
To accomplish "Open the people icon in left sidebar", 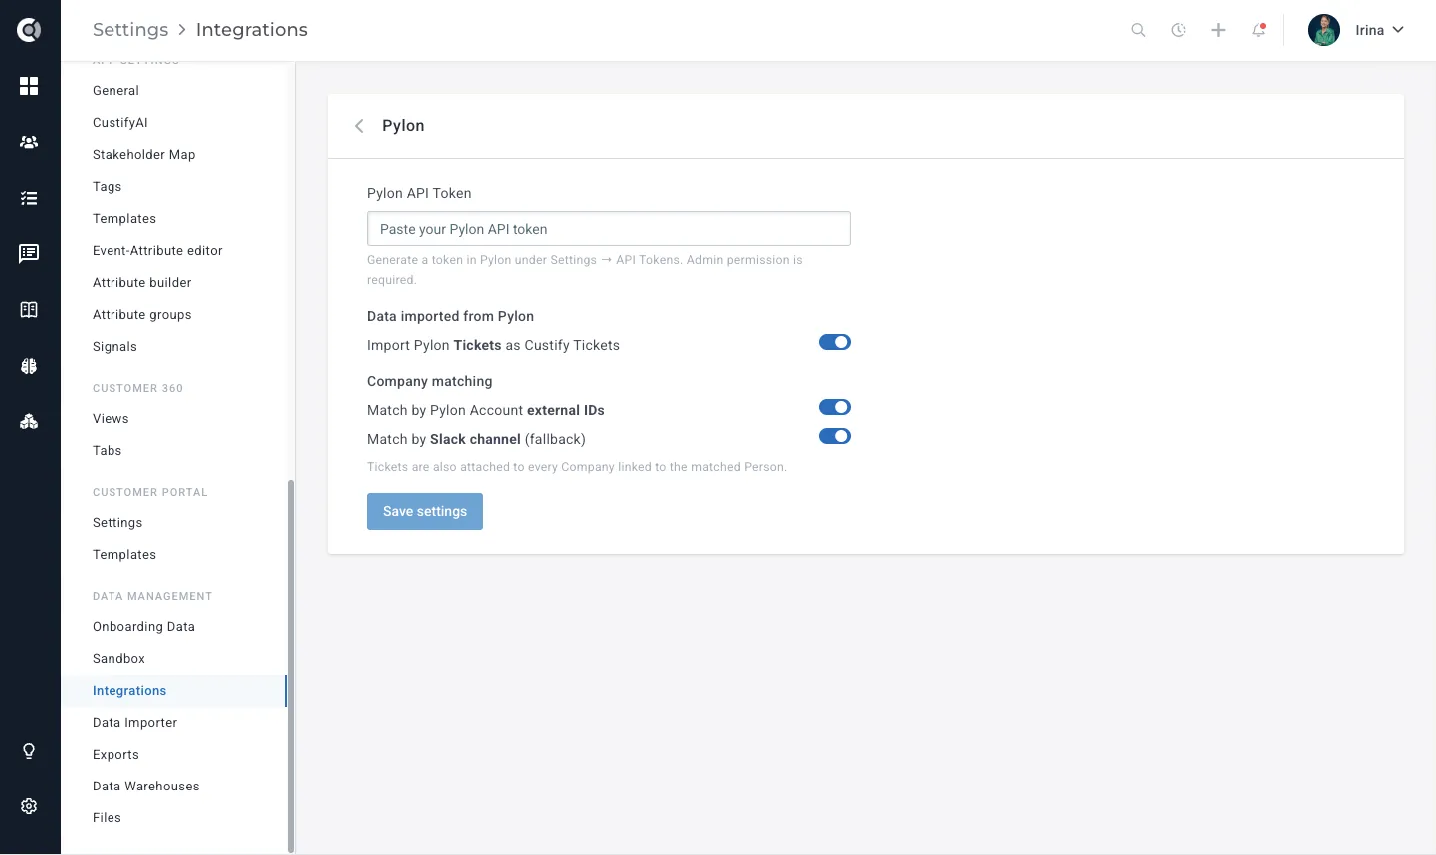I will pos(29,142).
